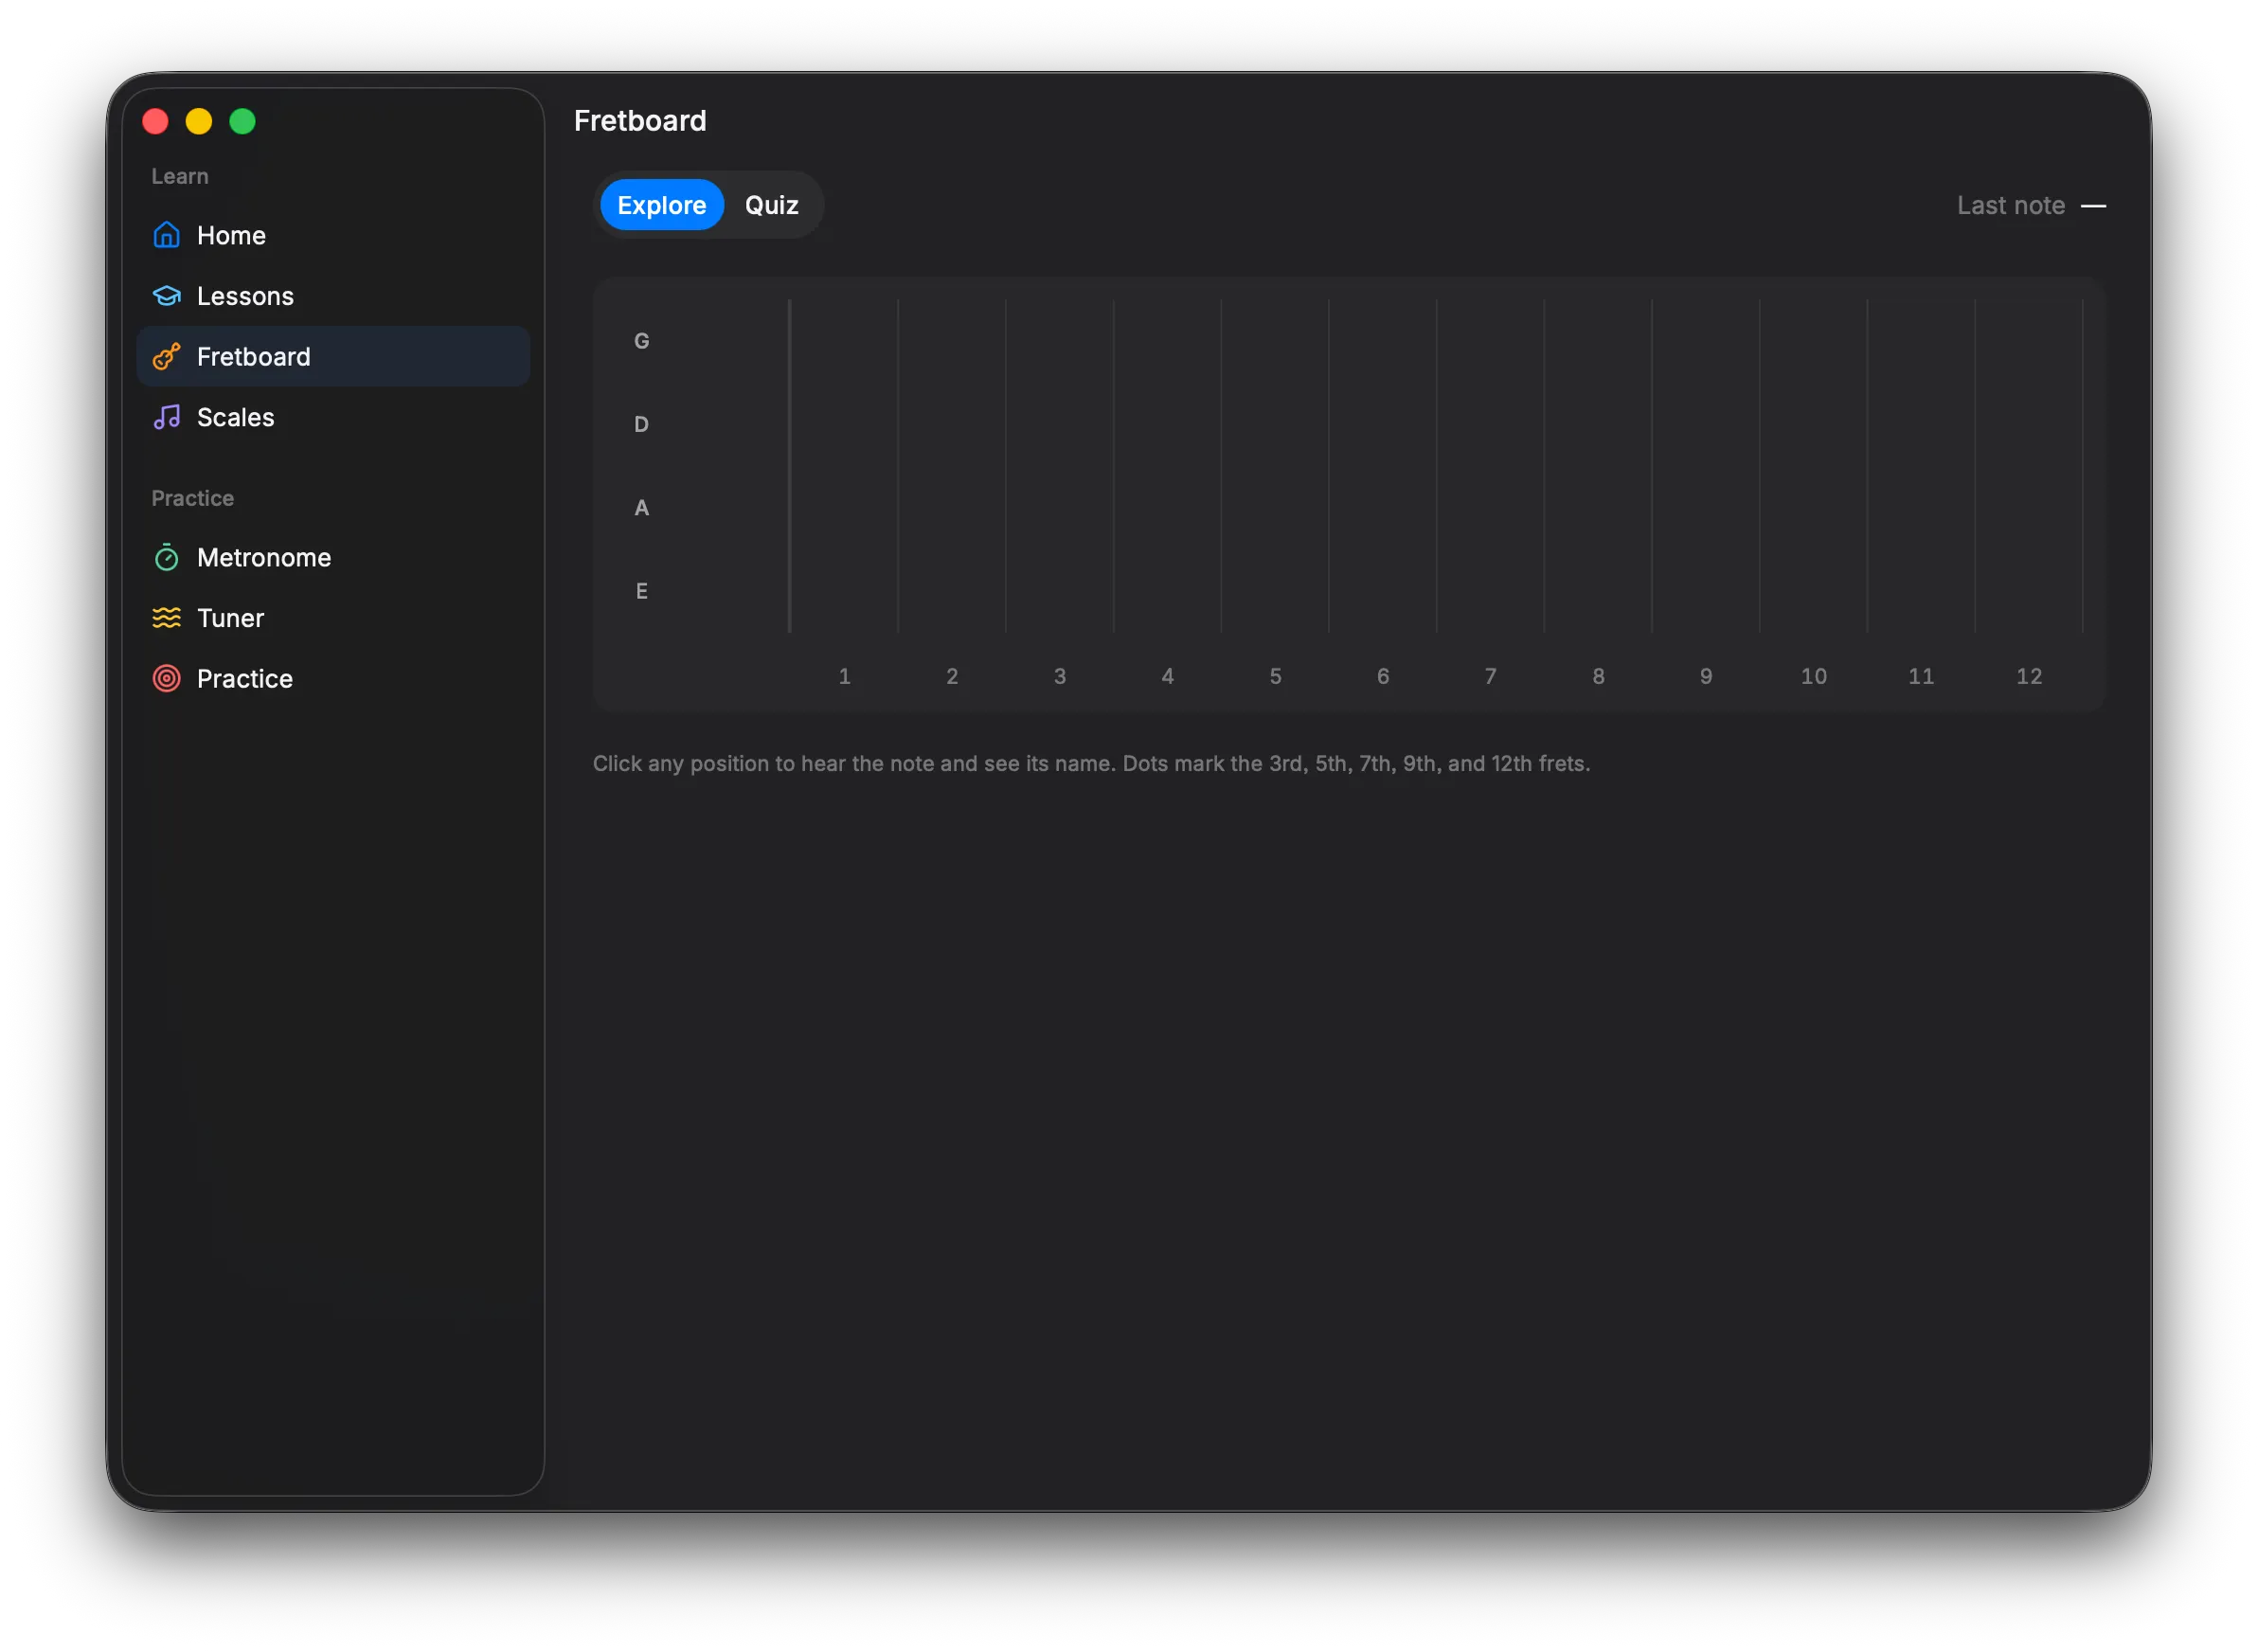The height and width of the screenshot is (1652, 2258).
Task: Click fret number 8 label
Action: [x=1599, y=677]
